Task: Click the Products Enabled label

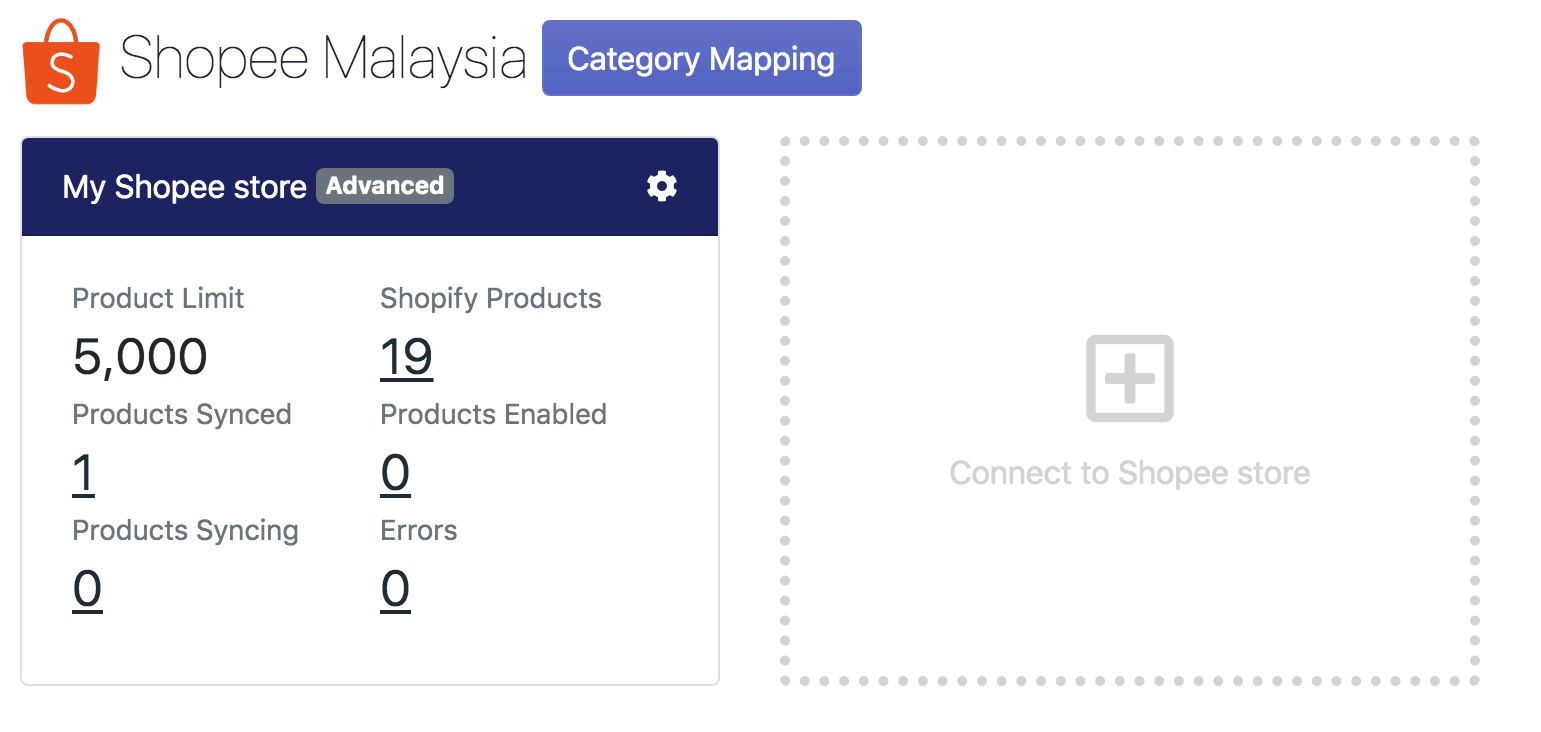Action: 493,414
